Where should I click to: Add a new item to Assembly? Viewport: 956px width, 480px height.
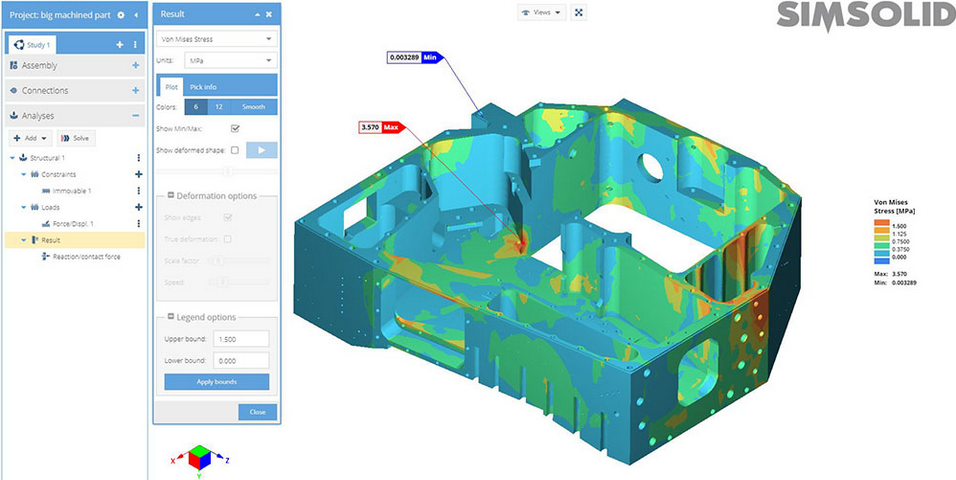click(136, 66)
